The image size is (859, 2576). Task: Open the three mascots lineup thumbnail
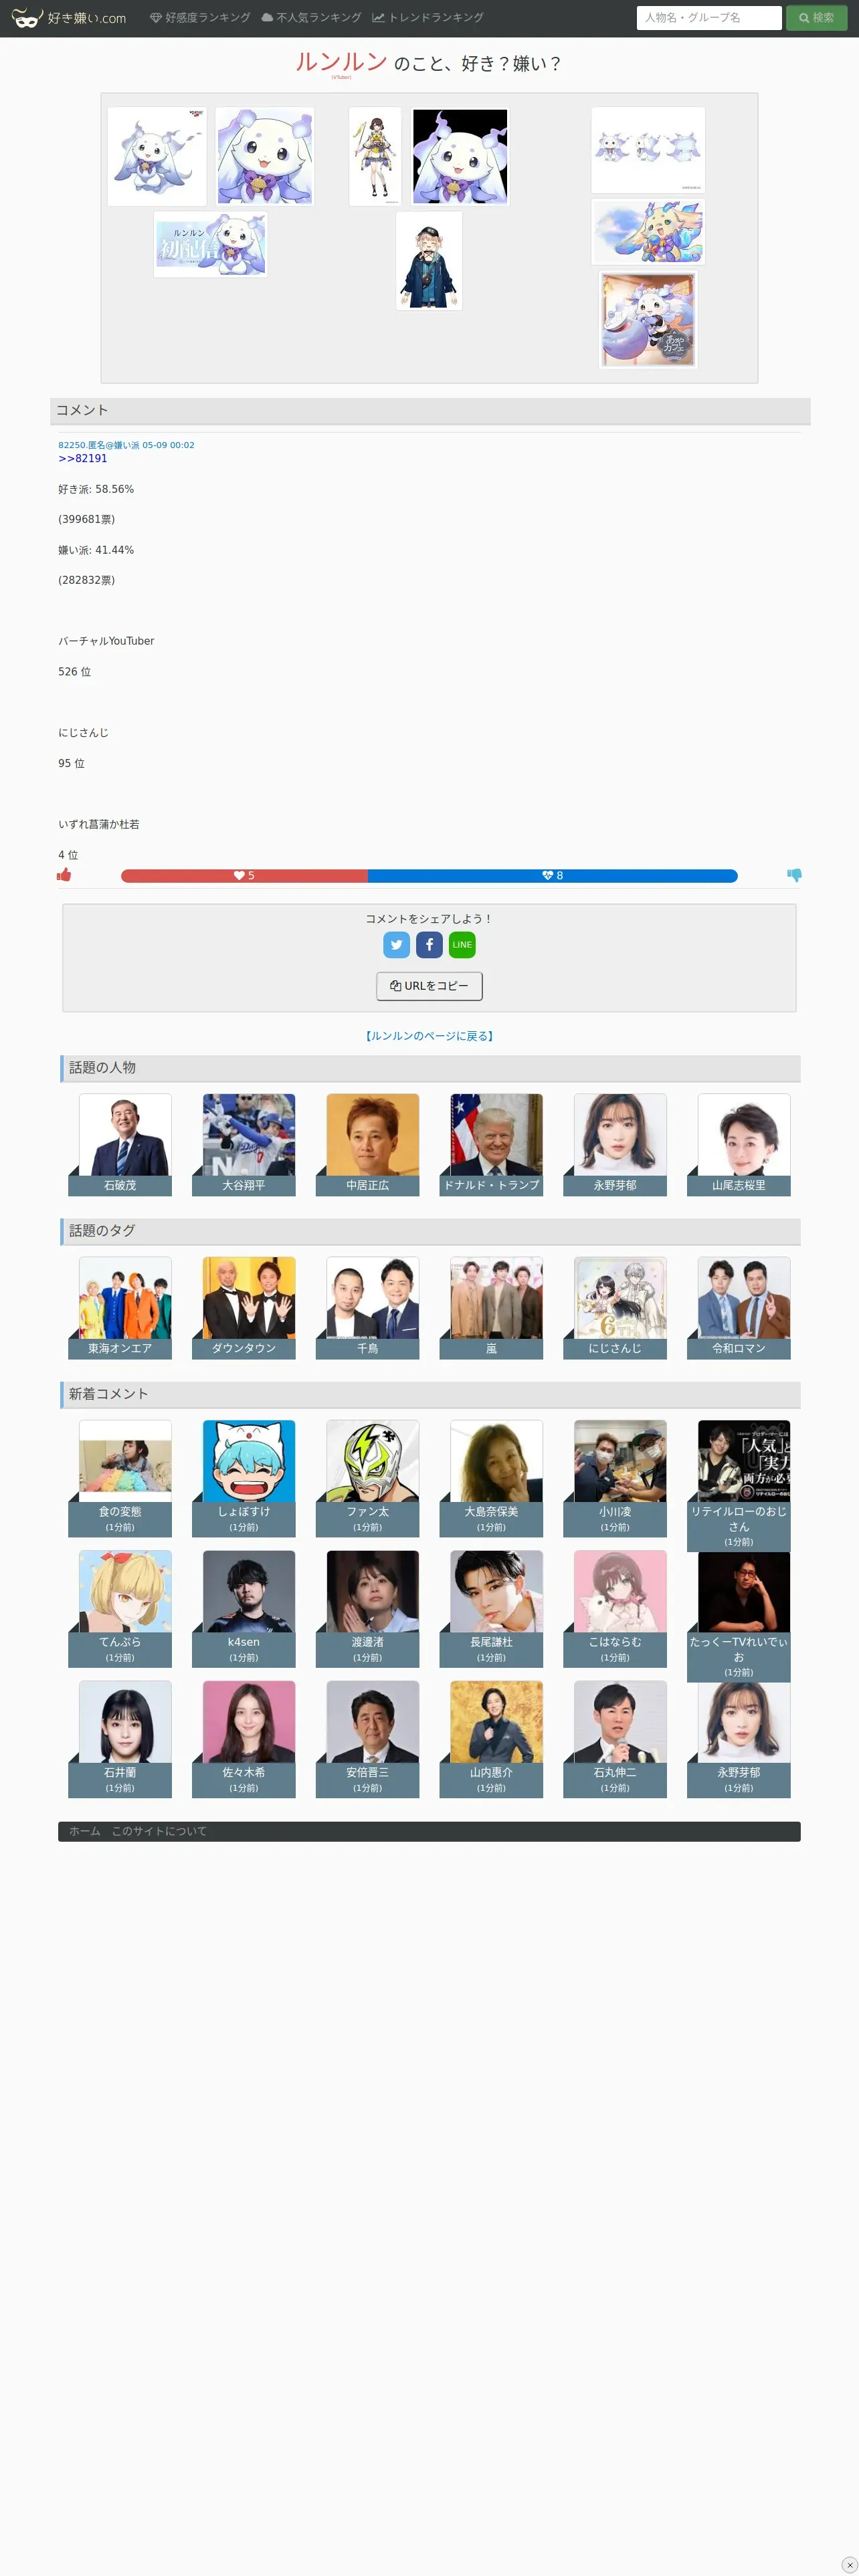pyautogui.click(x=648, y=150)
